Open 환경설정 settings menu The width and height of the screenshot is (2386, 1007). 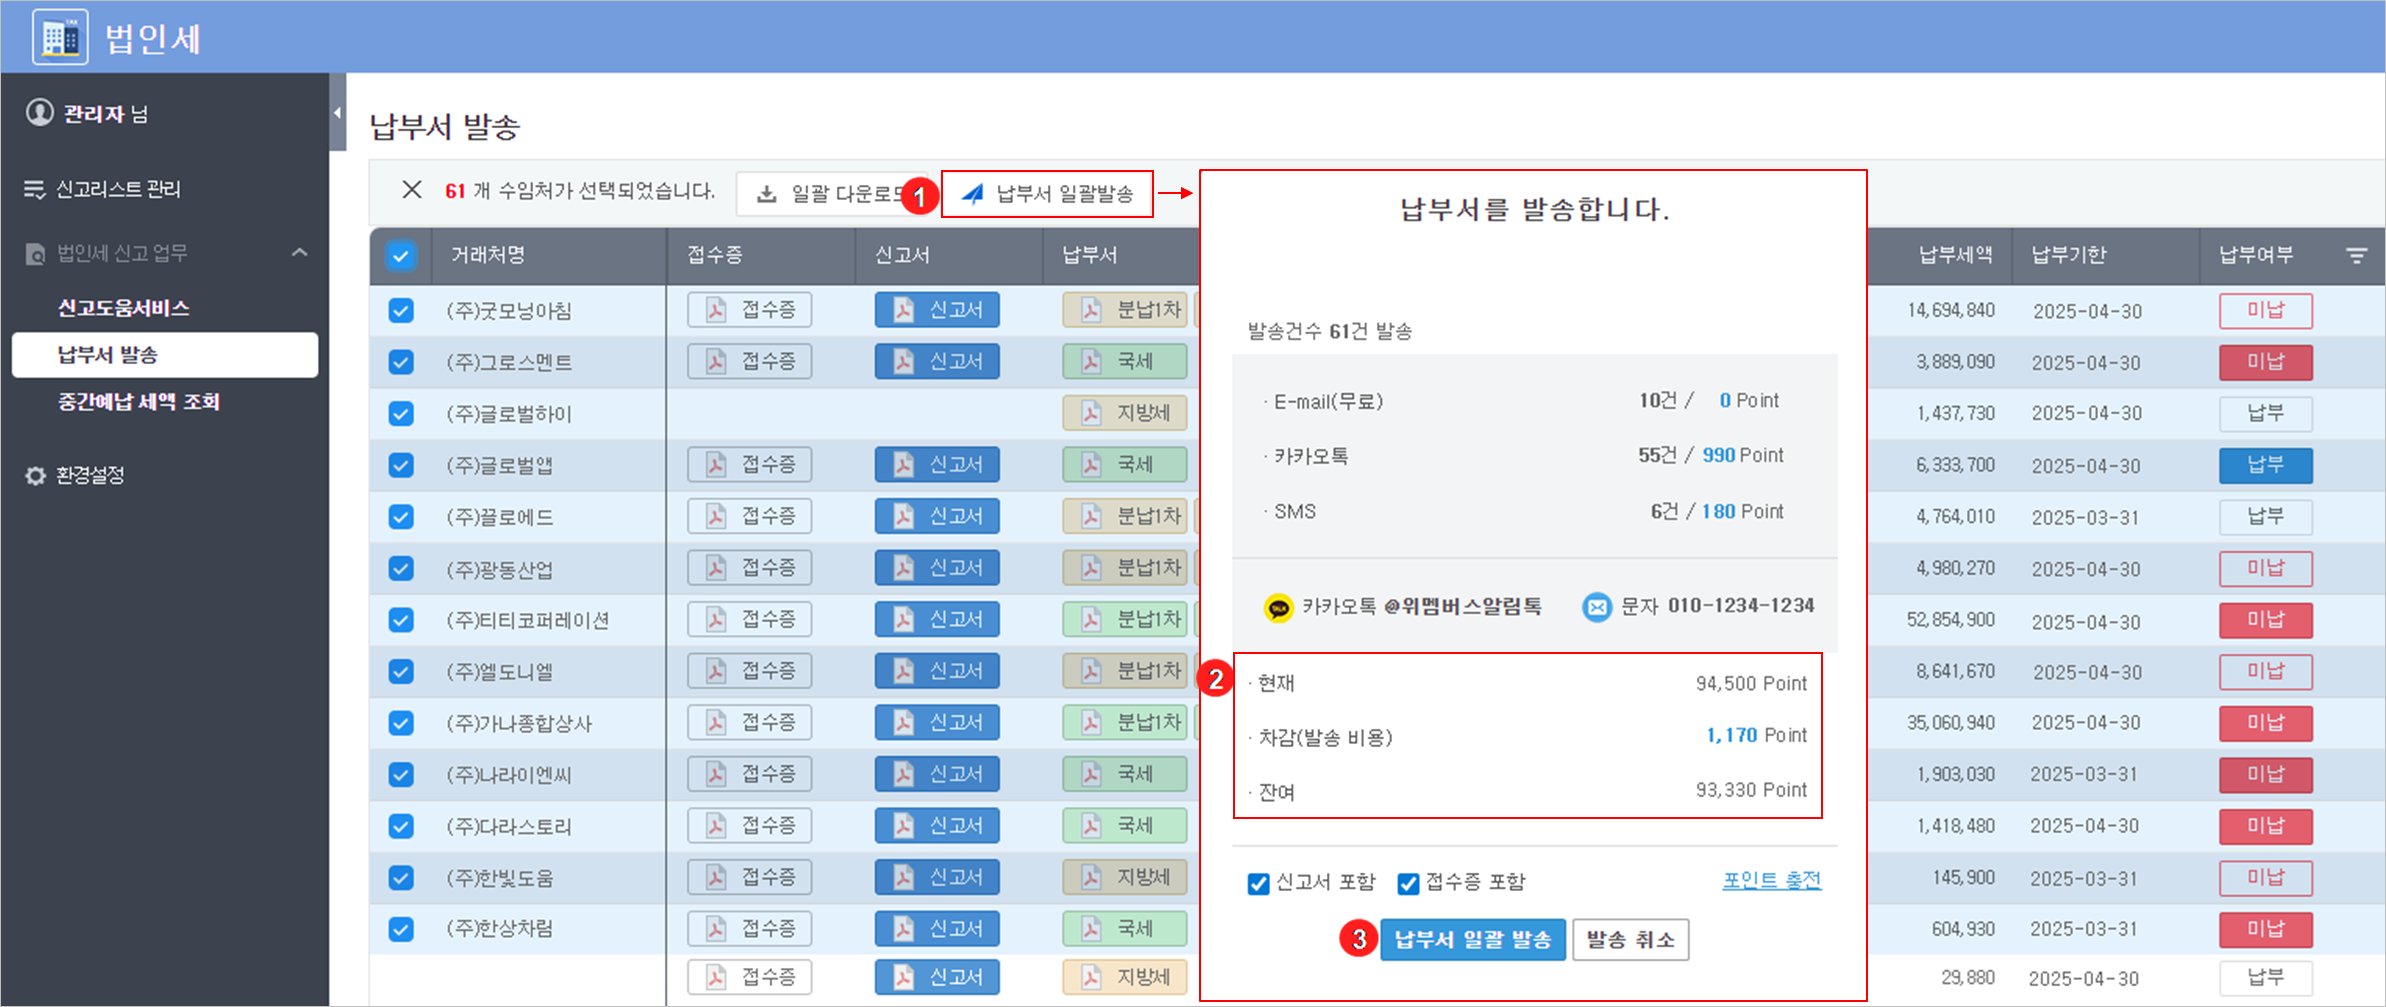click(x=75, y=475)
